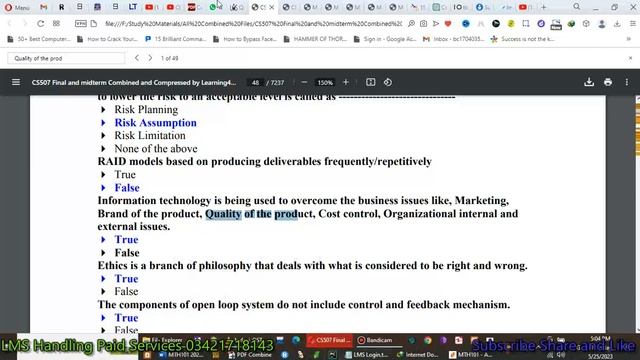Open the PDF viewer sidebar hamburger menu

tap(16, 82)
